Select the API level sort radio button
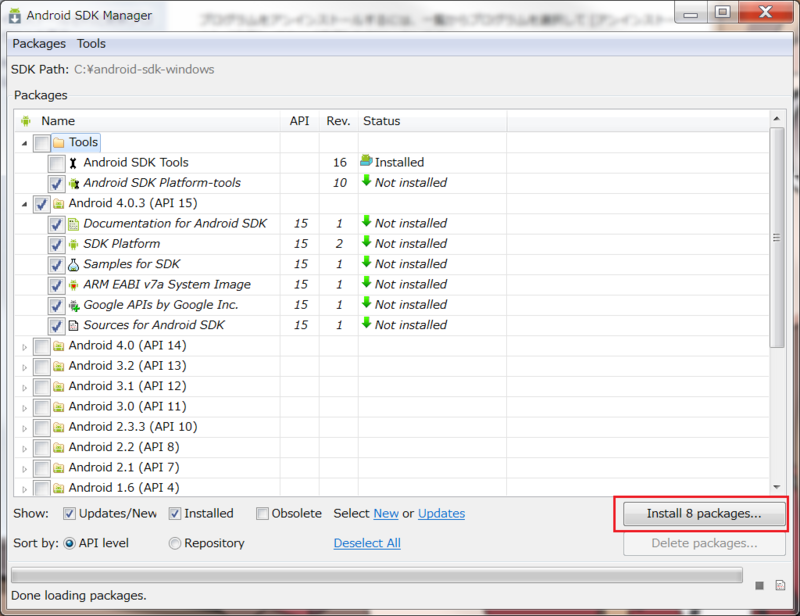800x616 pixels. pos(69,544)
